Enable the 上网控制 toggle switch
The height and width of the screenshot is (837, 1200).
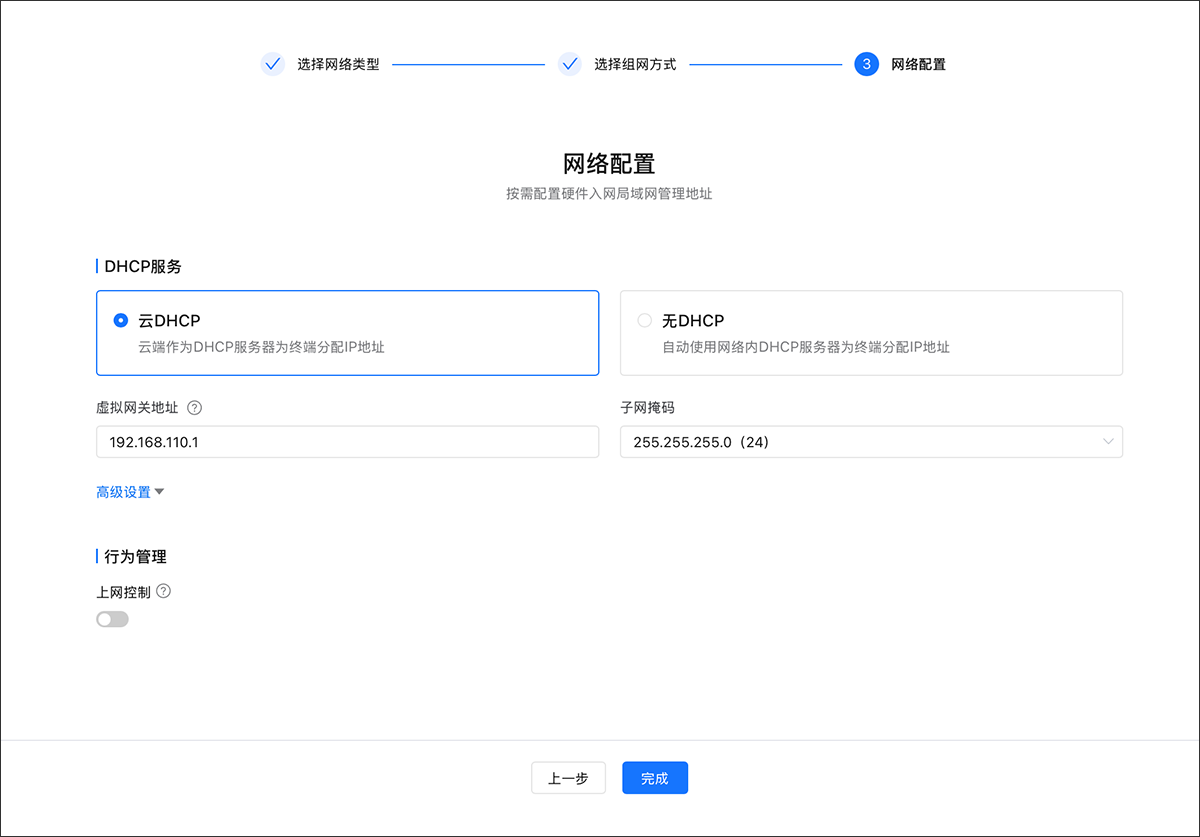112,620
